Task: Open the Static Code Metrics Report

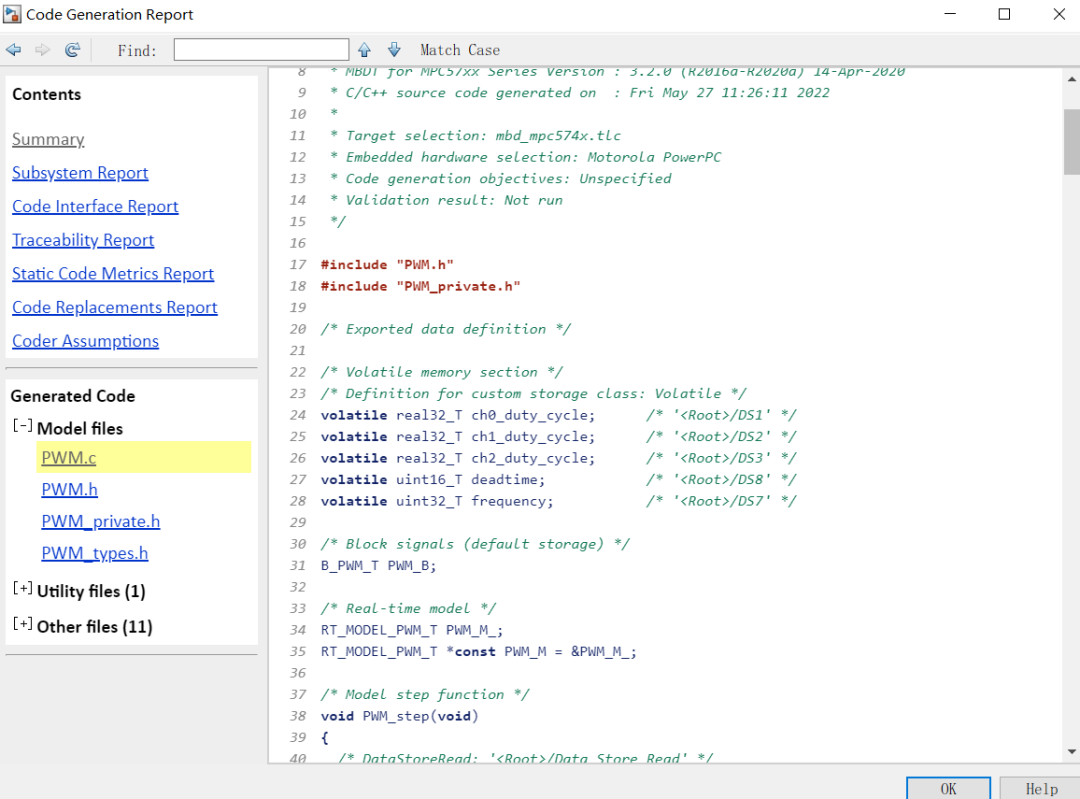Action: pos(113,274)
